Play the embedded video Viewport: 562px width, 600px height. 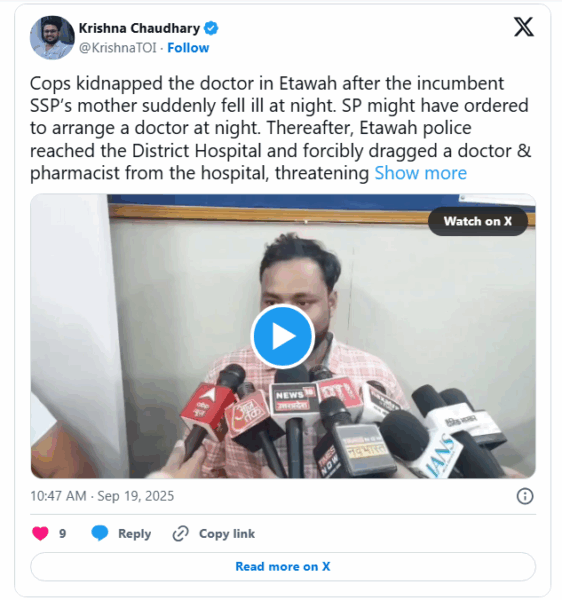tap(283, 336)
